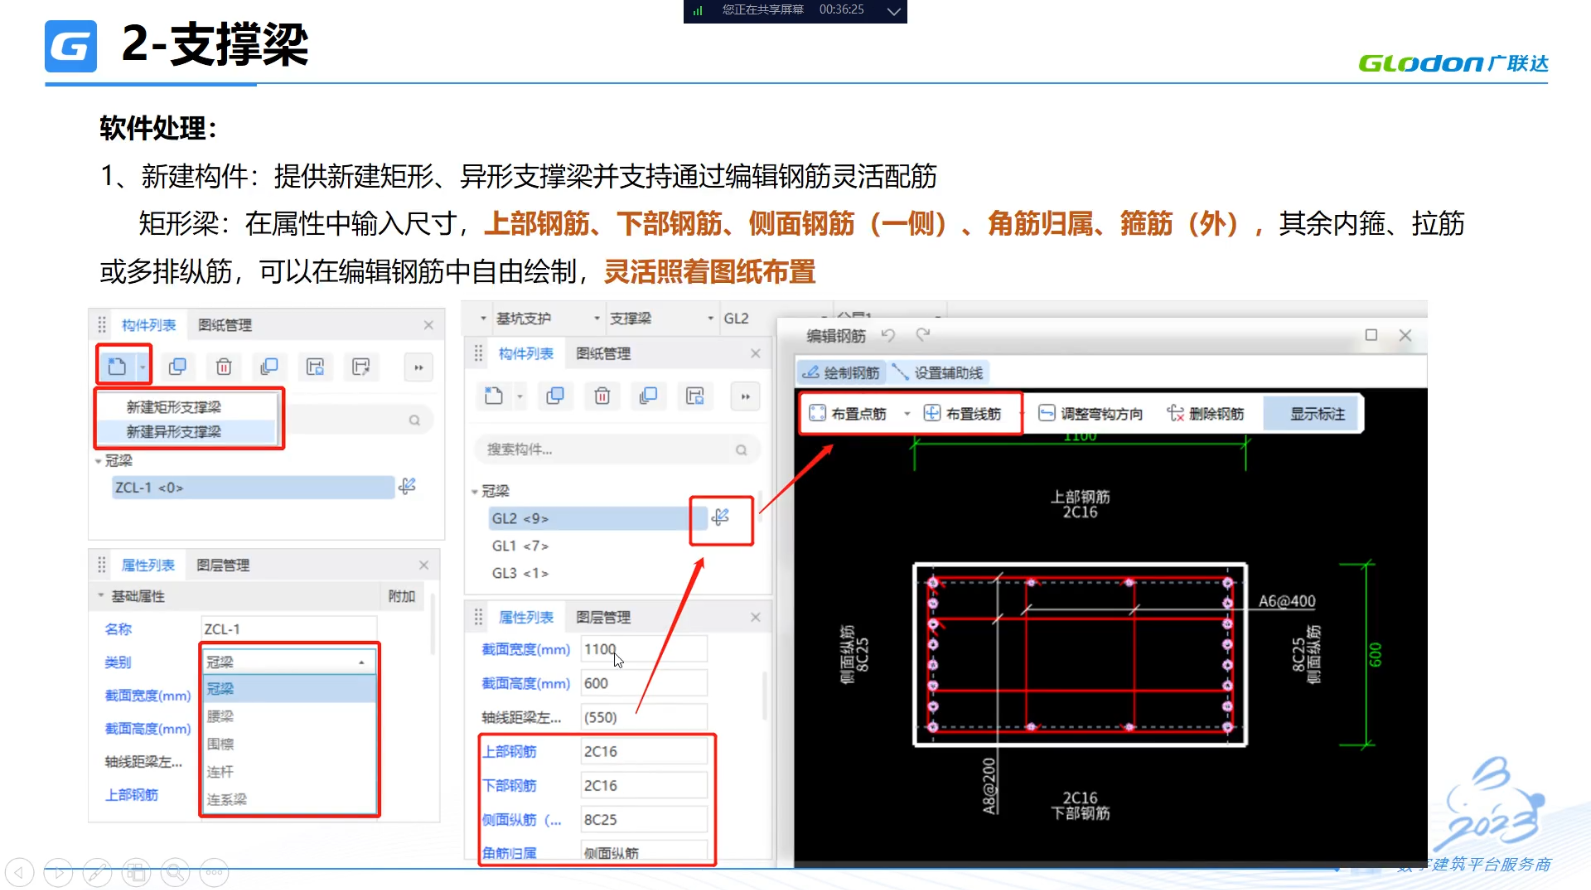1591x890 pixels.
Task: Select 腰梁 in the category dropdown list
Action: (x=289, y=716)
